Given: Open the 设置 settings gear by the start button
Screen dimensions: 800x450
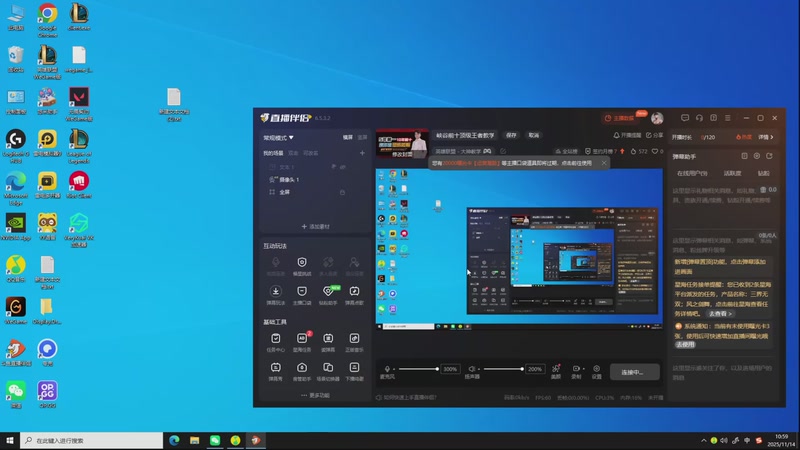Looking at the screenshot, I should pos(596,371).
